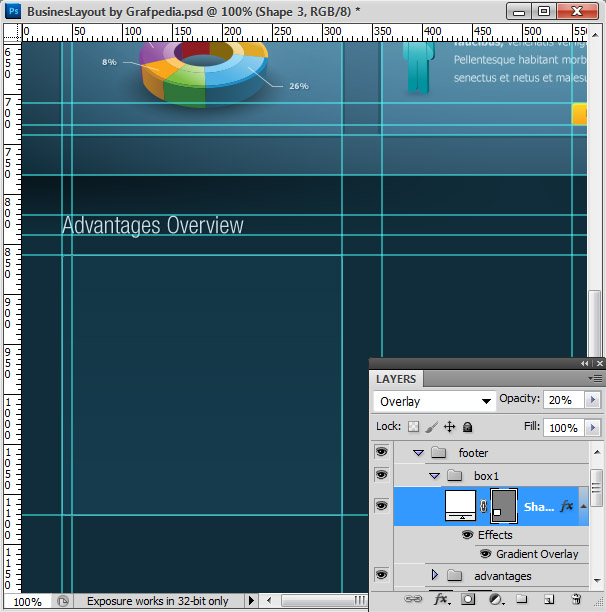Select the footer group name

(473, 453)
